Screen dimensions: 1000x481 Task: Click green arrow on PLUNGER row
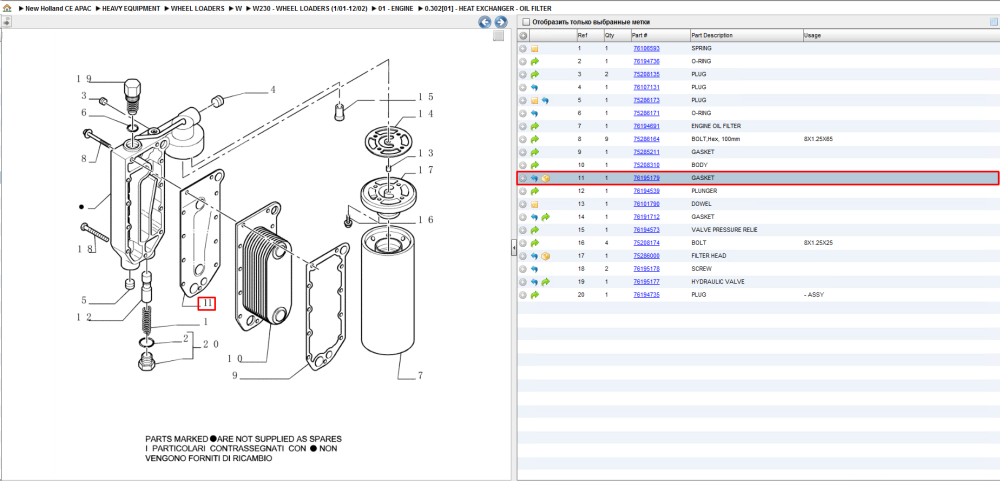534,191
